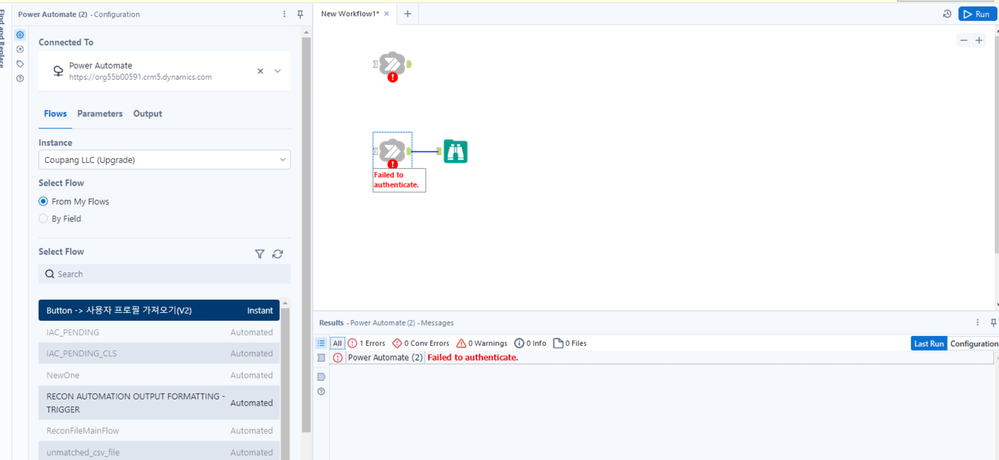Viewport: 999px width, 460px height.
Task: Switch to the Output tab
Action: 148,113
